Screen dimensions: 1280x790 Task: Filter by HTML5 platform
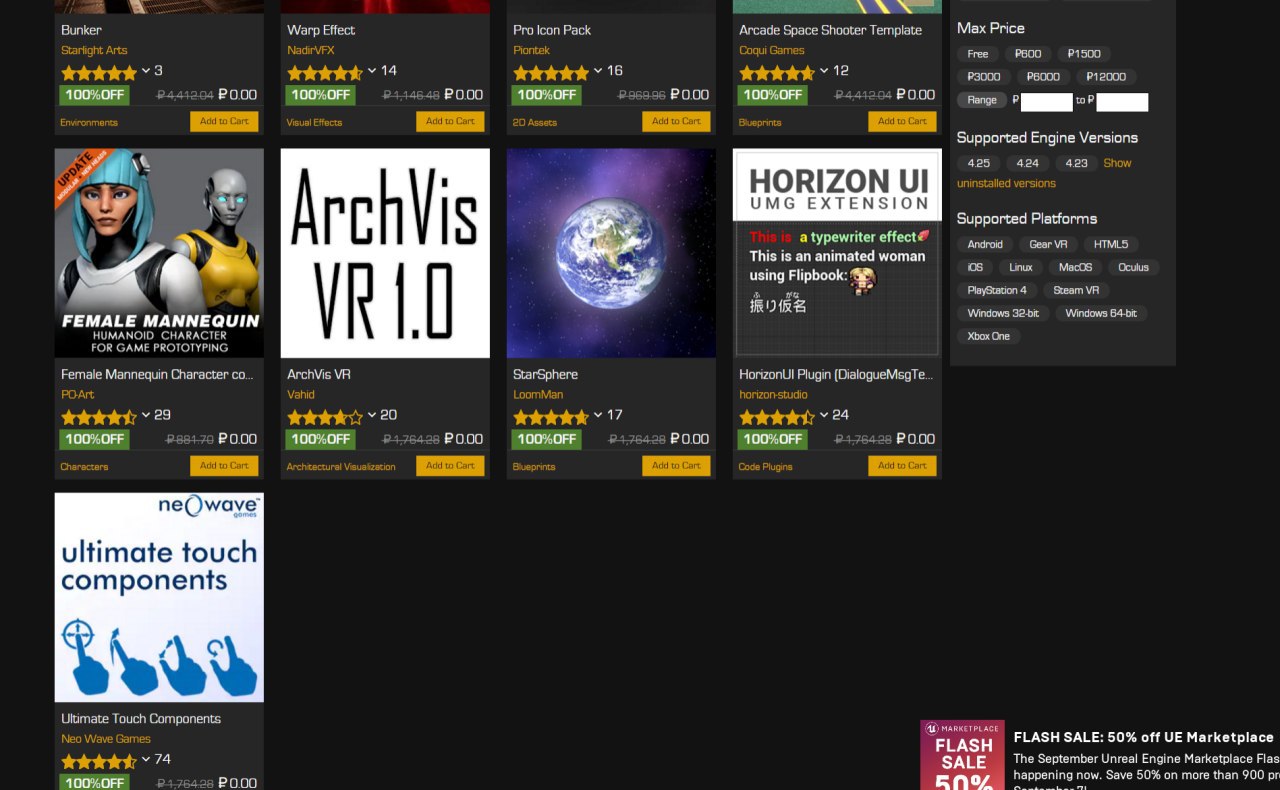(x=1111, y=244)
